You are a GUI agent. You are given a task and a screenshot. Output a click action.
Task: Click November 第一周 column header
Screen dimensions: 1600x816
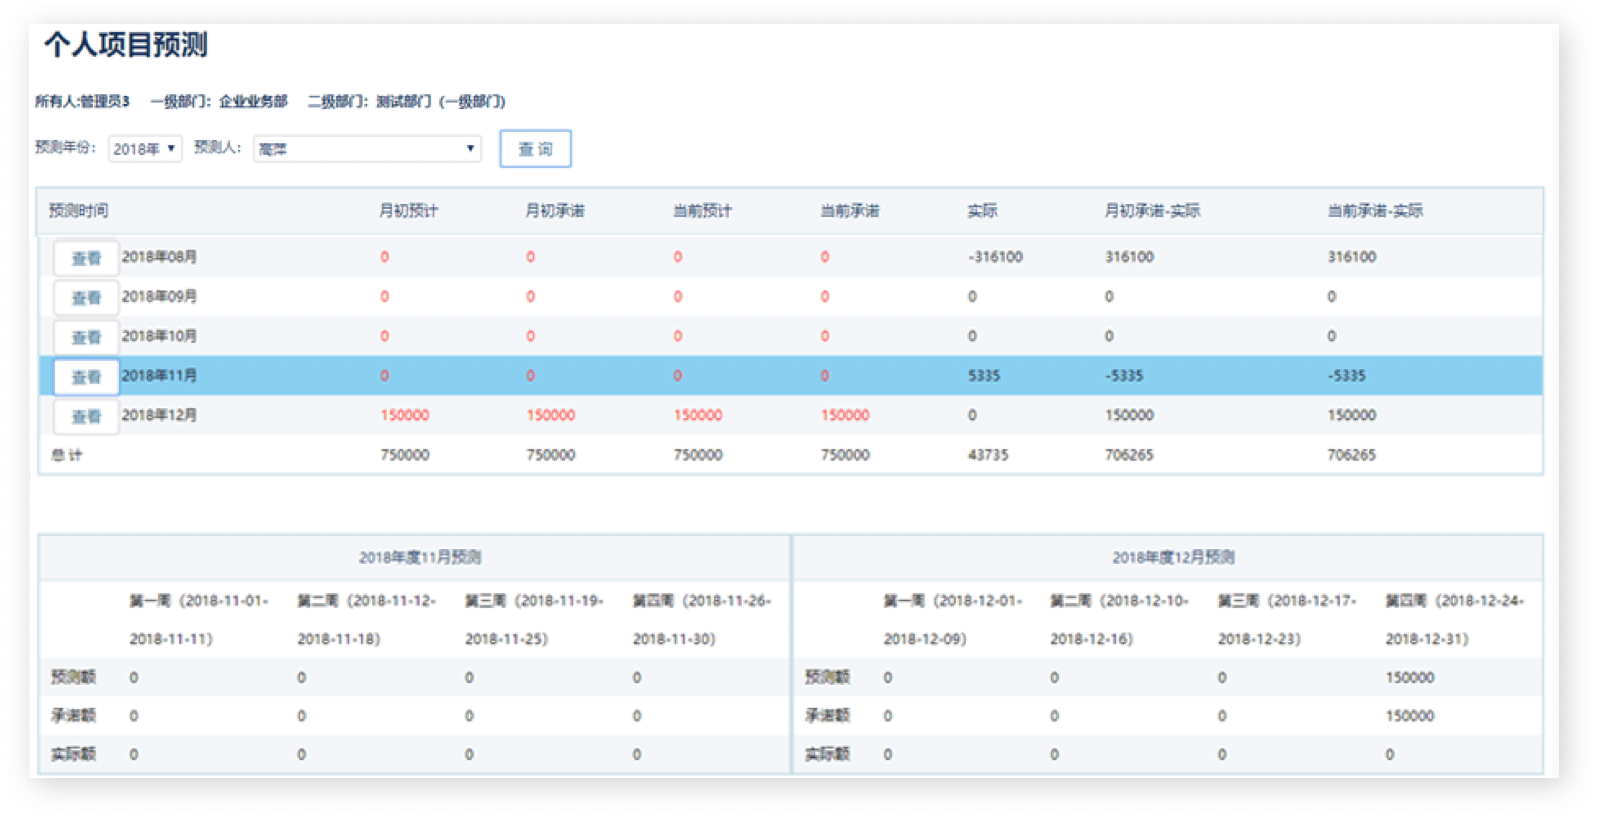[x=199, y=620]
